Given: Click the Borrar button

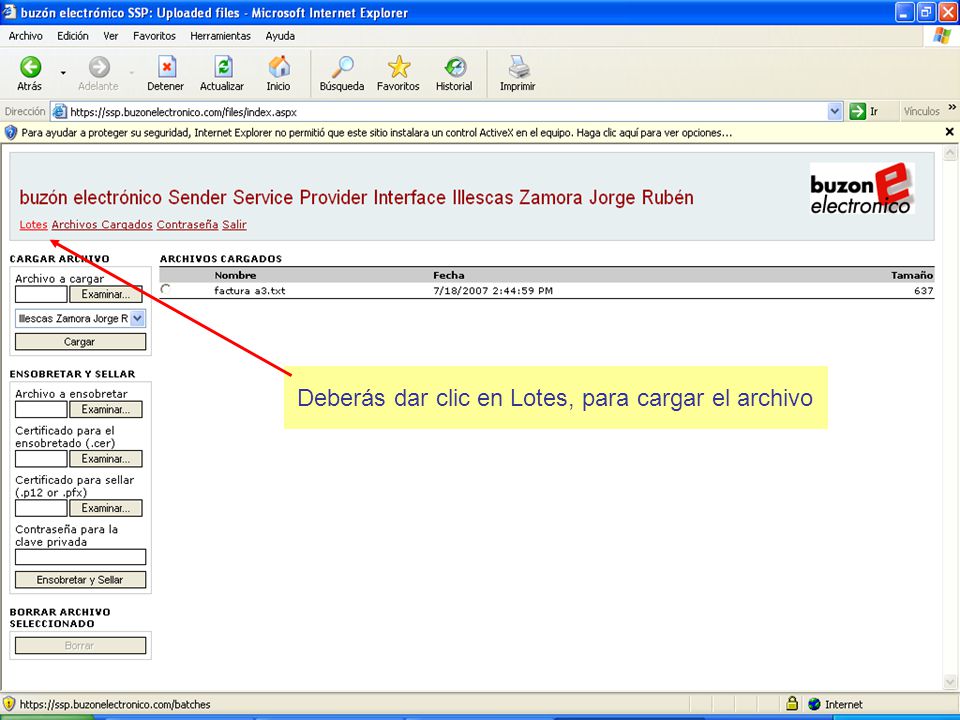Looking at the screenshot, I should coord(80,645).
